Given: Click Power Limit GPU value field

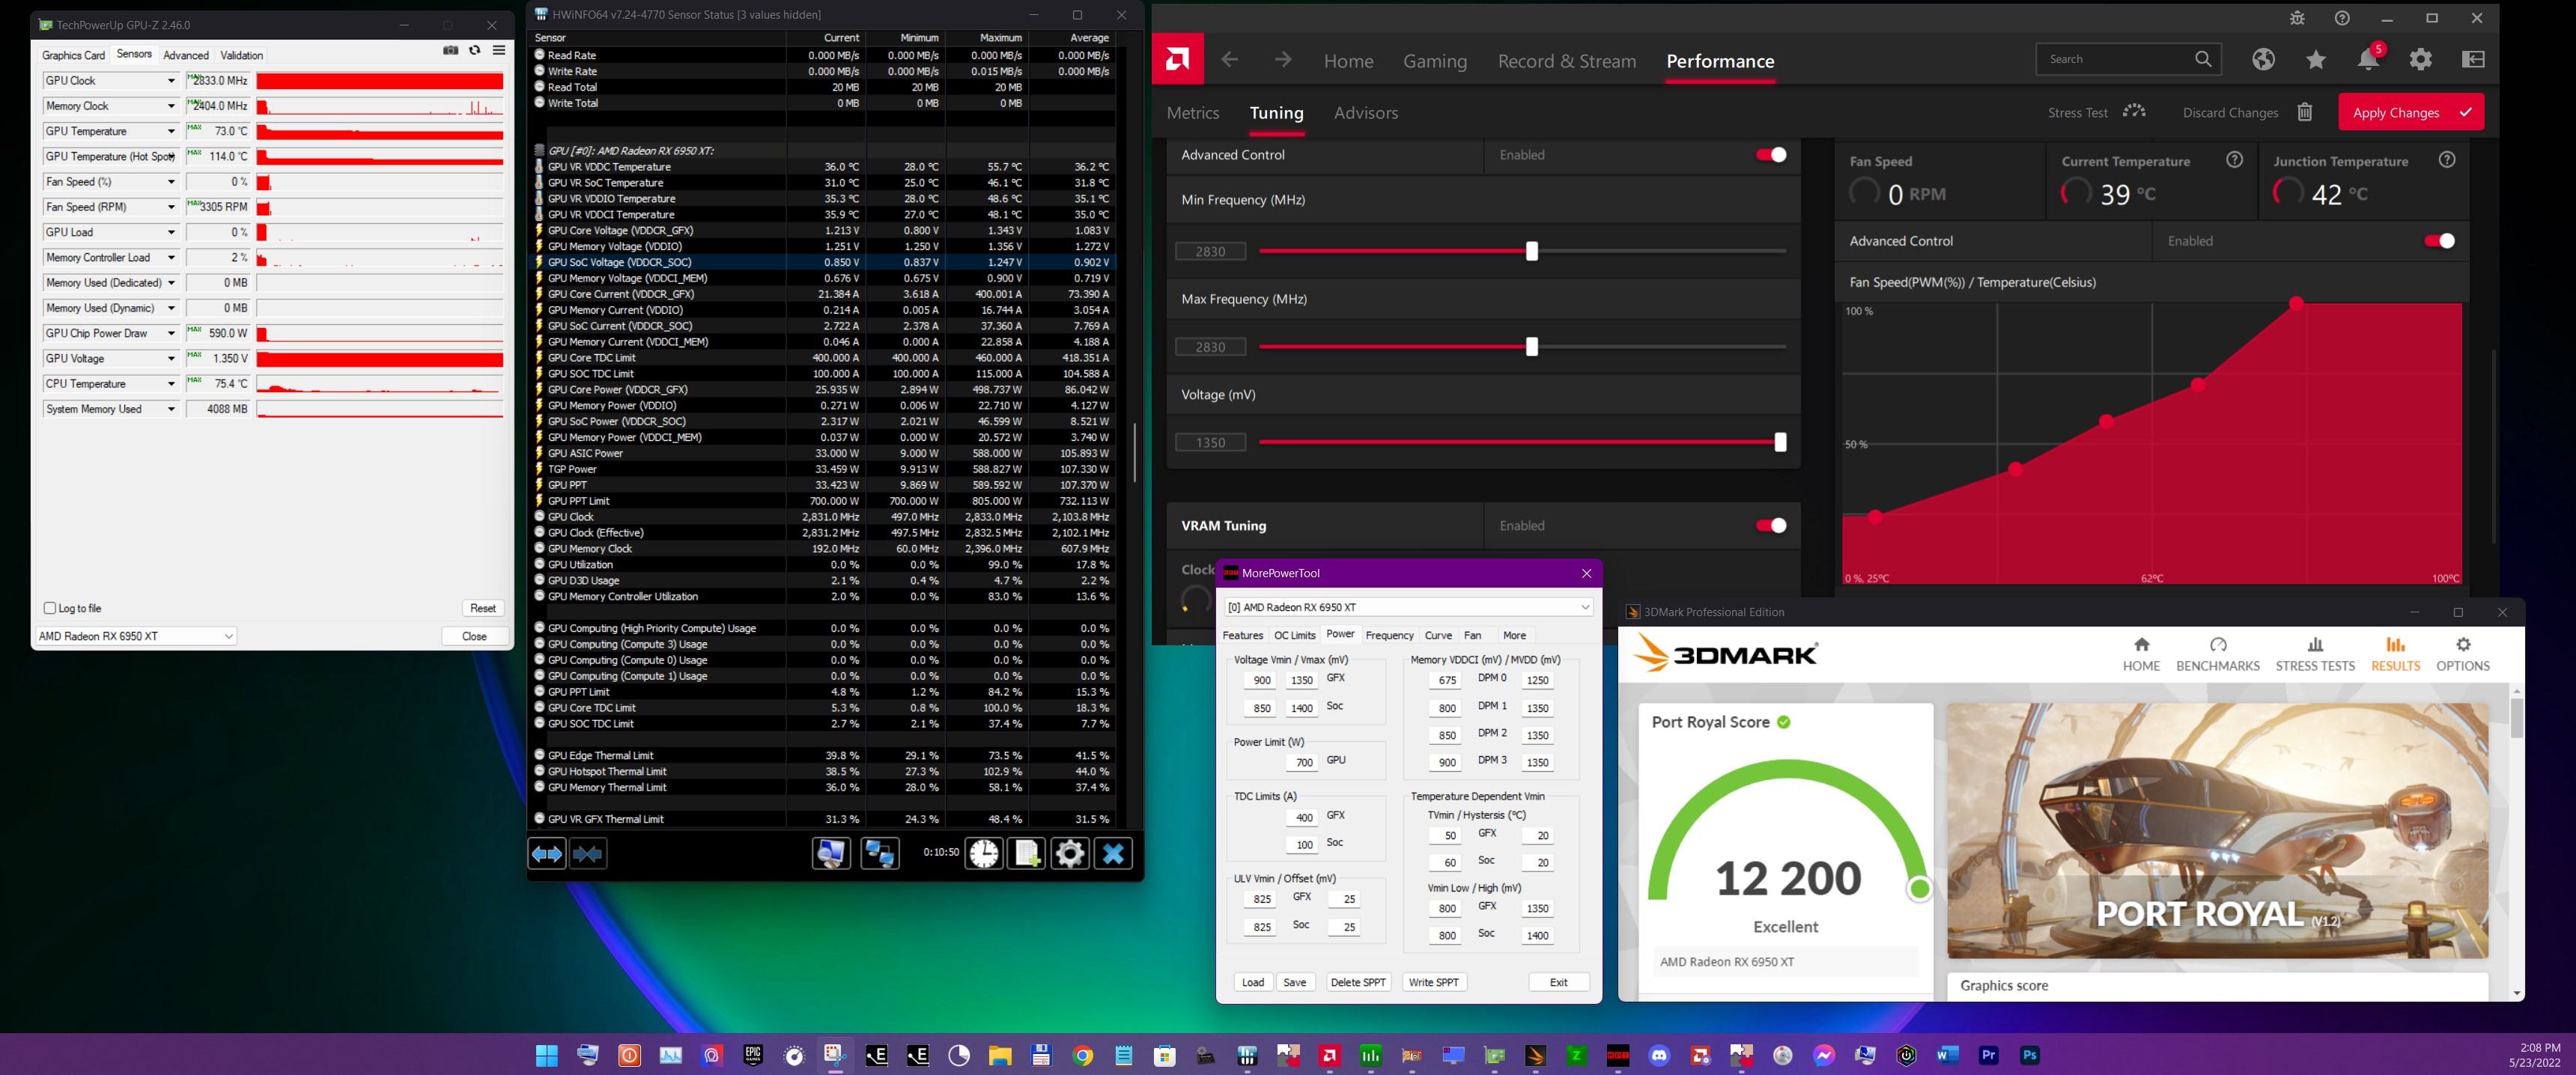Looking at the screenshot, I should pos(1303,762).
